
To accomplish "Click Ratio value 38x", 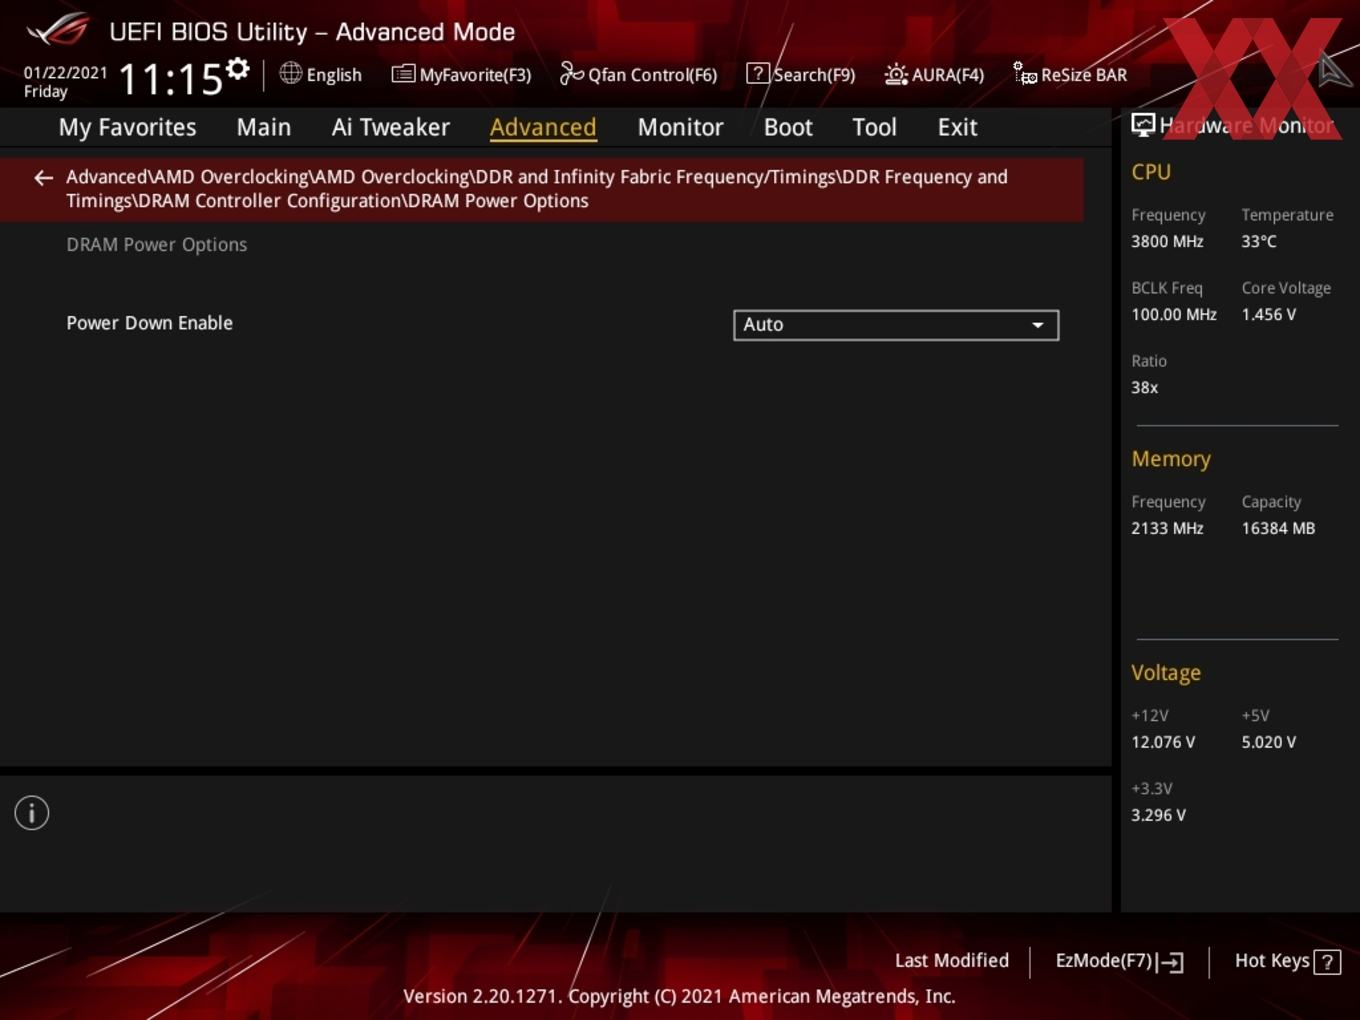I will tap(1145, 387).
